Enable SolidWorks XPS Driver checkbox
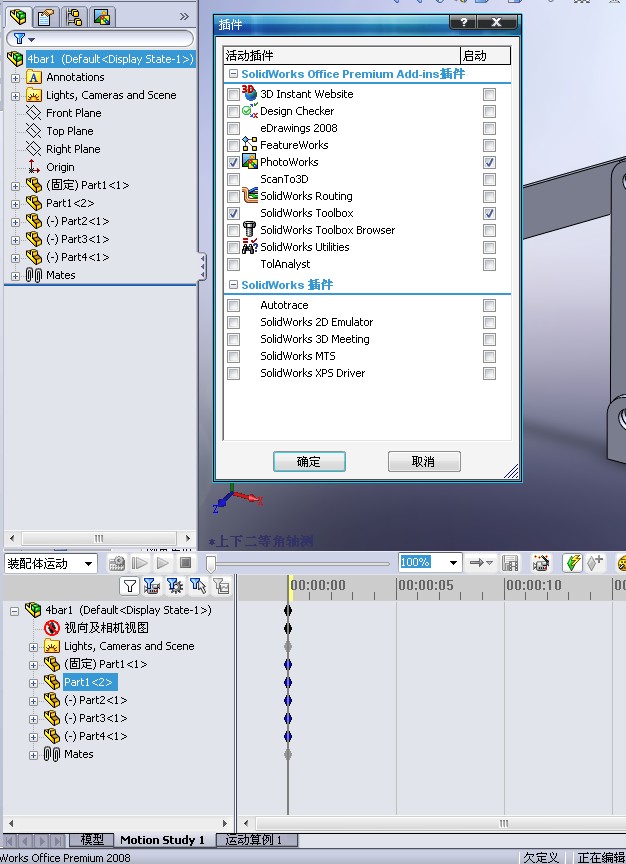The width and height of the screenshot is (626, 864). point(233,374)
